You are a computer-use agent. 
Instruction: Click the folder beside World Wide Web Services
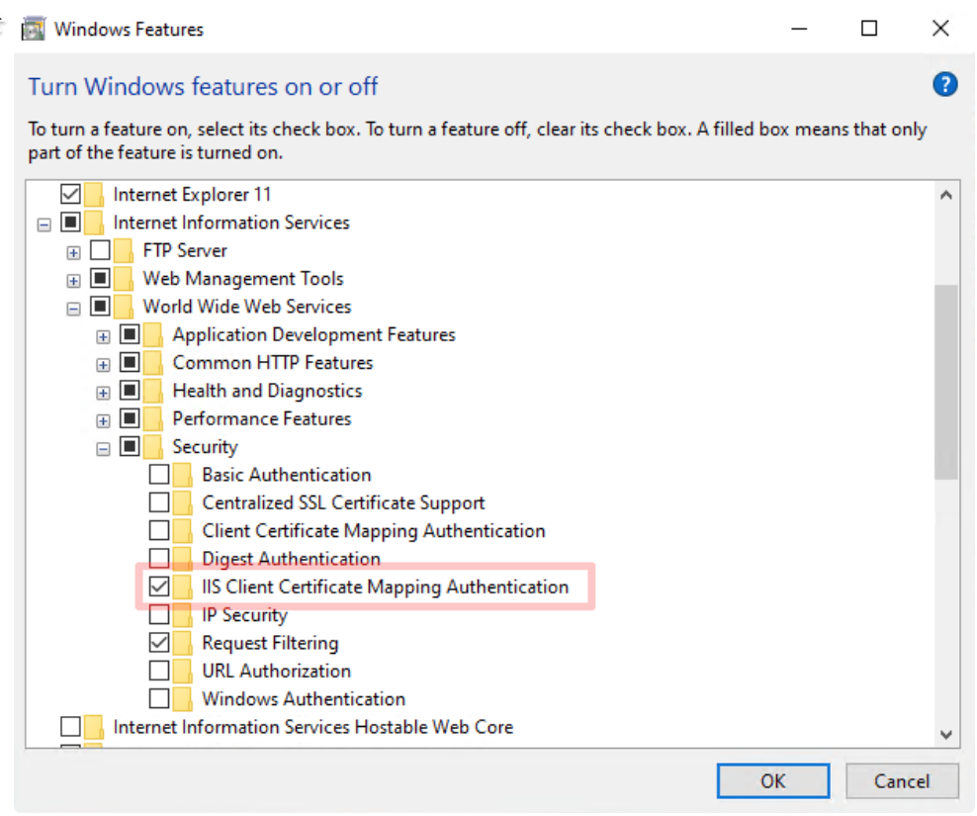[x=125, y=306]
